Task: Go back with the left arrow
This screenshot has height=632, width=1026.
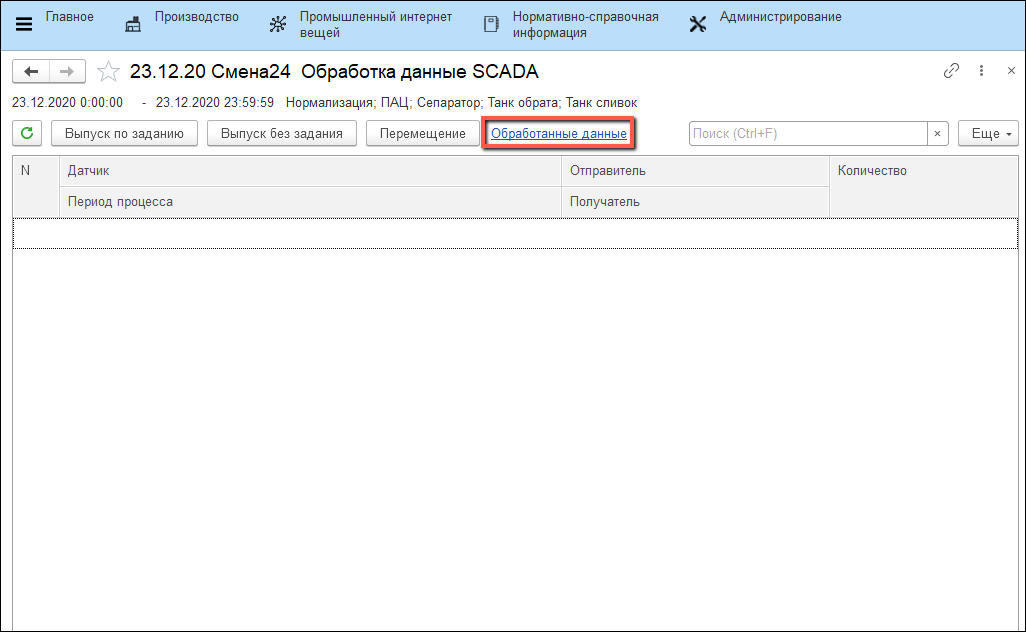Action: tap(32, 72)
